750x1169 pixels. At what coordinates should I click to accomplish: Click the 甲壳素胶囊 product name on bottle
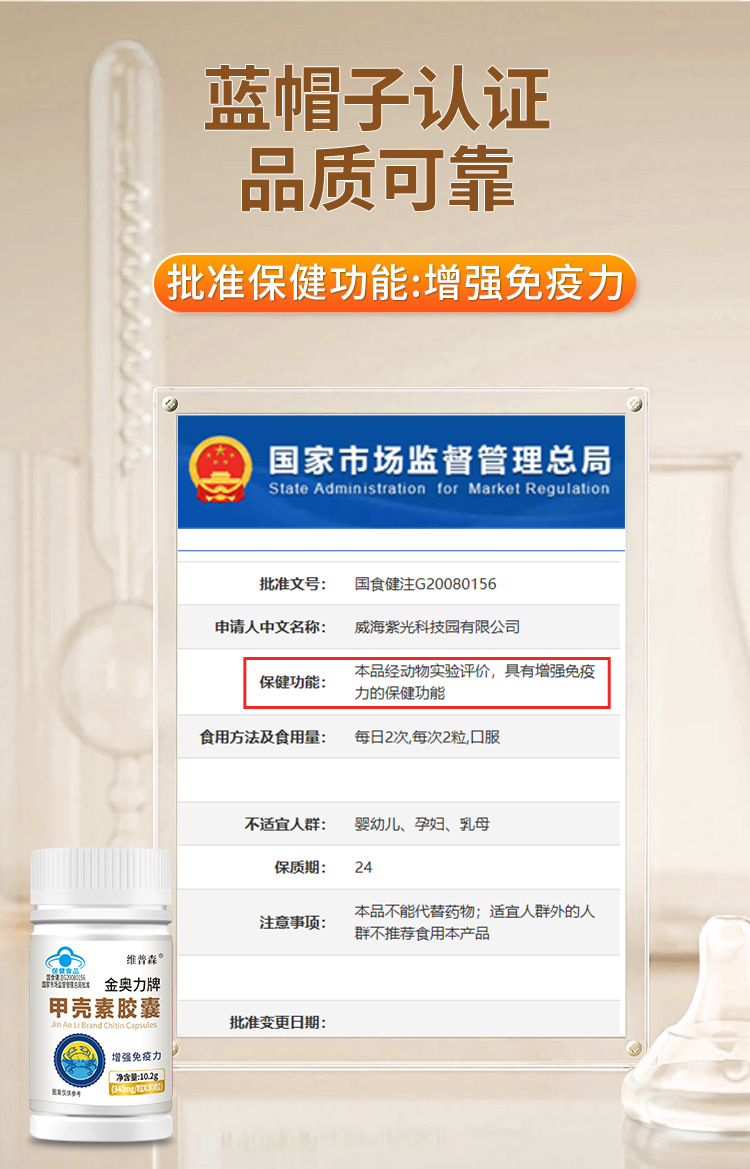[104, 1009]
